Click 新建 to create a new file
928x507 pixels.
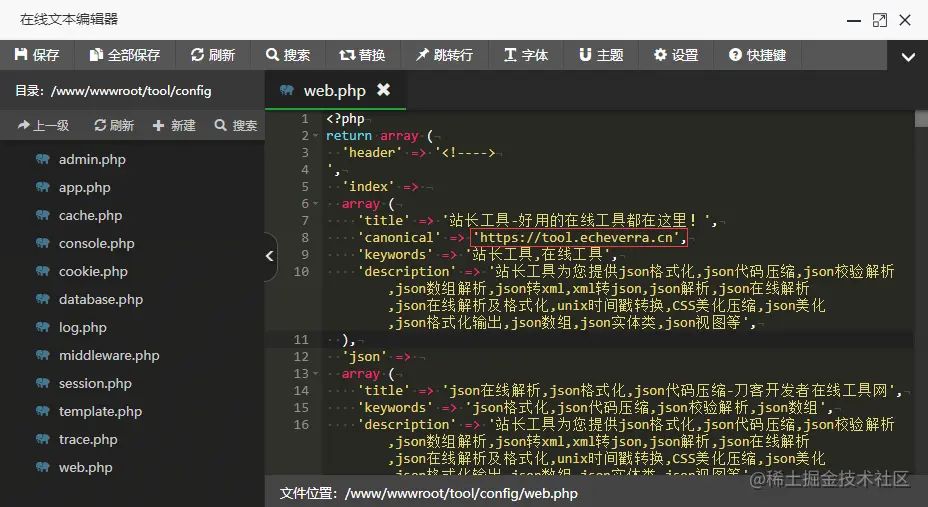coord(174,125)
